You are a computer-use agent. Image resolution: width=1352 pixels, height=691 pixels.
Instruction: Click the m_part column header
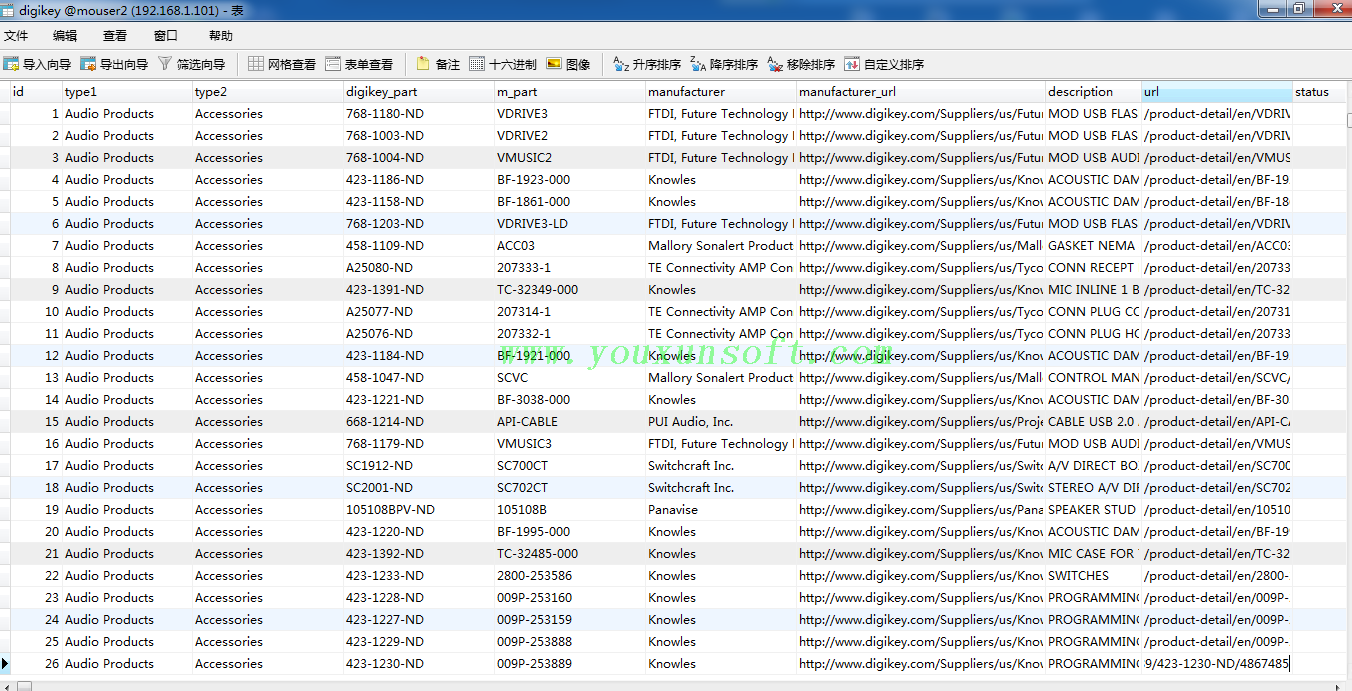point(570,91)
